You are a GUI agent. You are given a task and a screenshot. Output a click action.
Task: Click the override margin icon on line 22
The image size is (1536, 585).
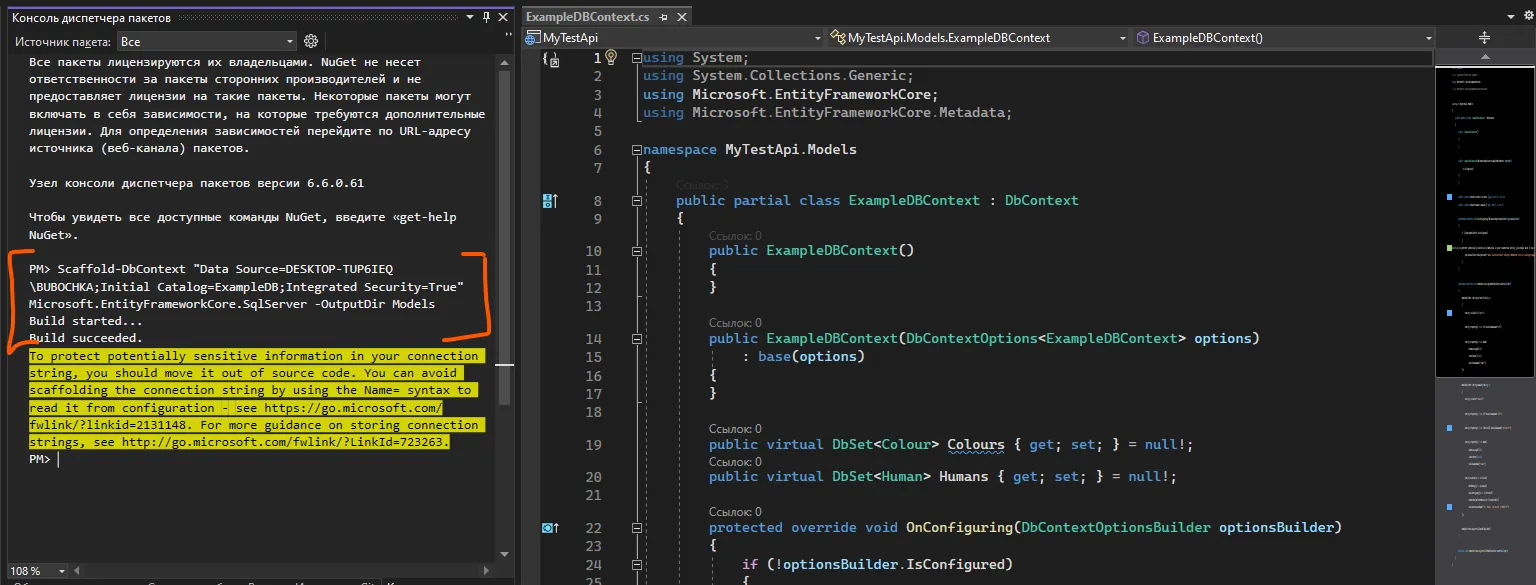click(548, 527)
